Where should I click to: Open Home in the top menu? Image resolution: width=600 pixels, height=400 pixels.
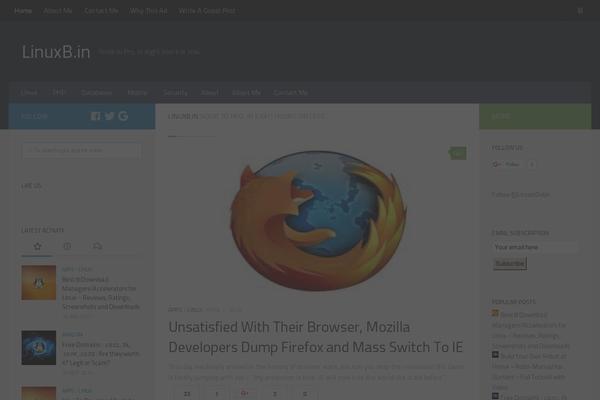[23, 11]
